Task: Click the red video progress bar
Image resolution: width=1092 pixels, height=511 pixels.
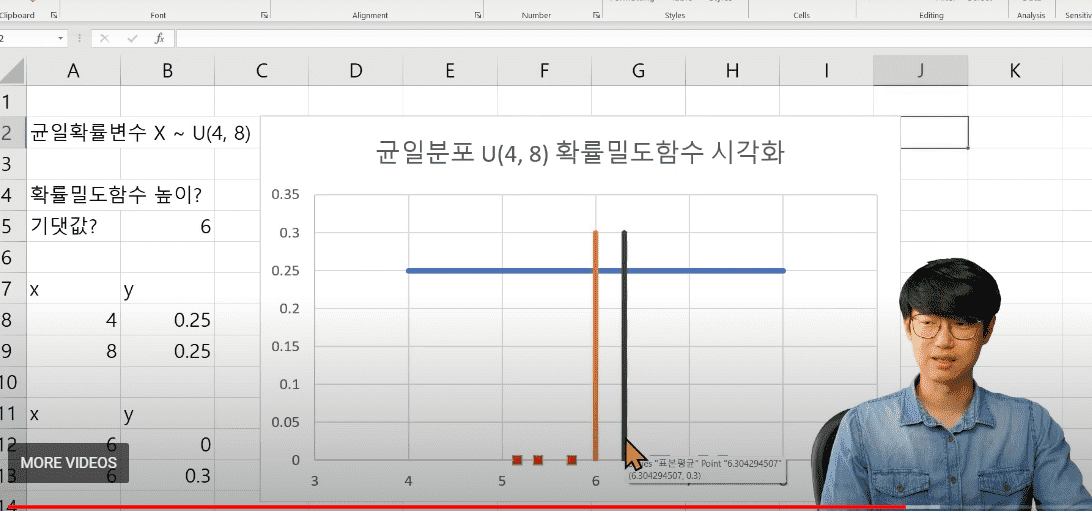Action: tap(453, 508)
